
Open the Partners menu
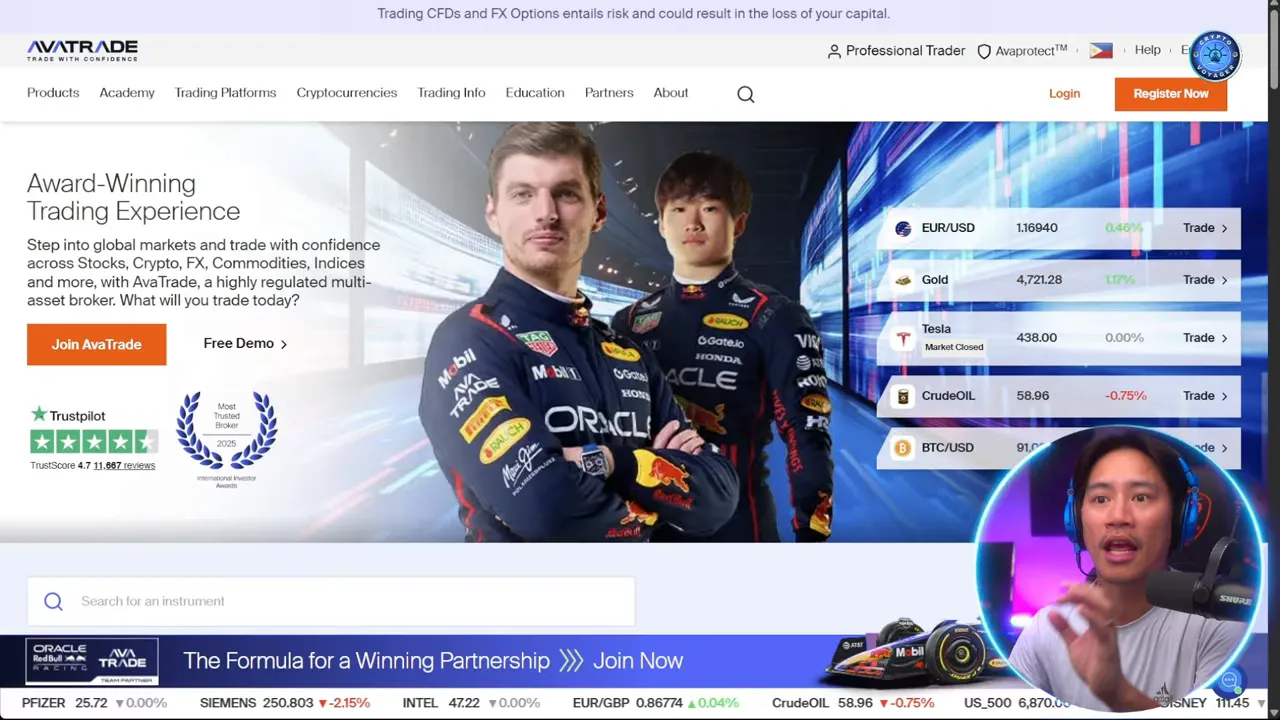(609, 93)
